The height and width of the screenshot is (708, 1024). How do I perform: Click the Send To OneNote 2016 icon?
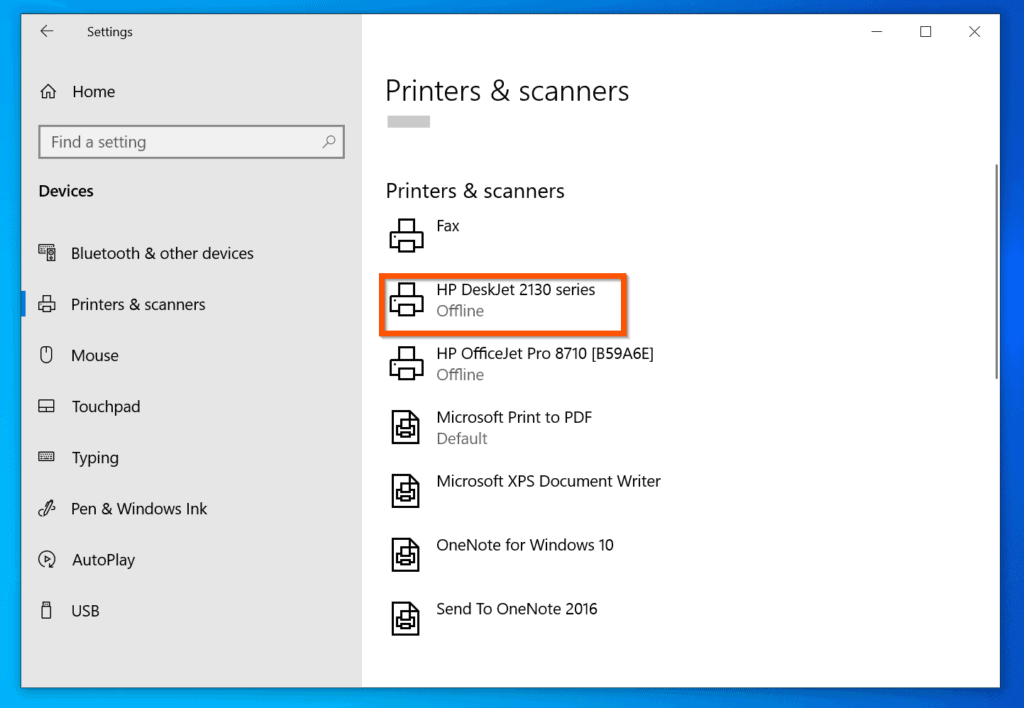coord(406,619)
